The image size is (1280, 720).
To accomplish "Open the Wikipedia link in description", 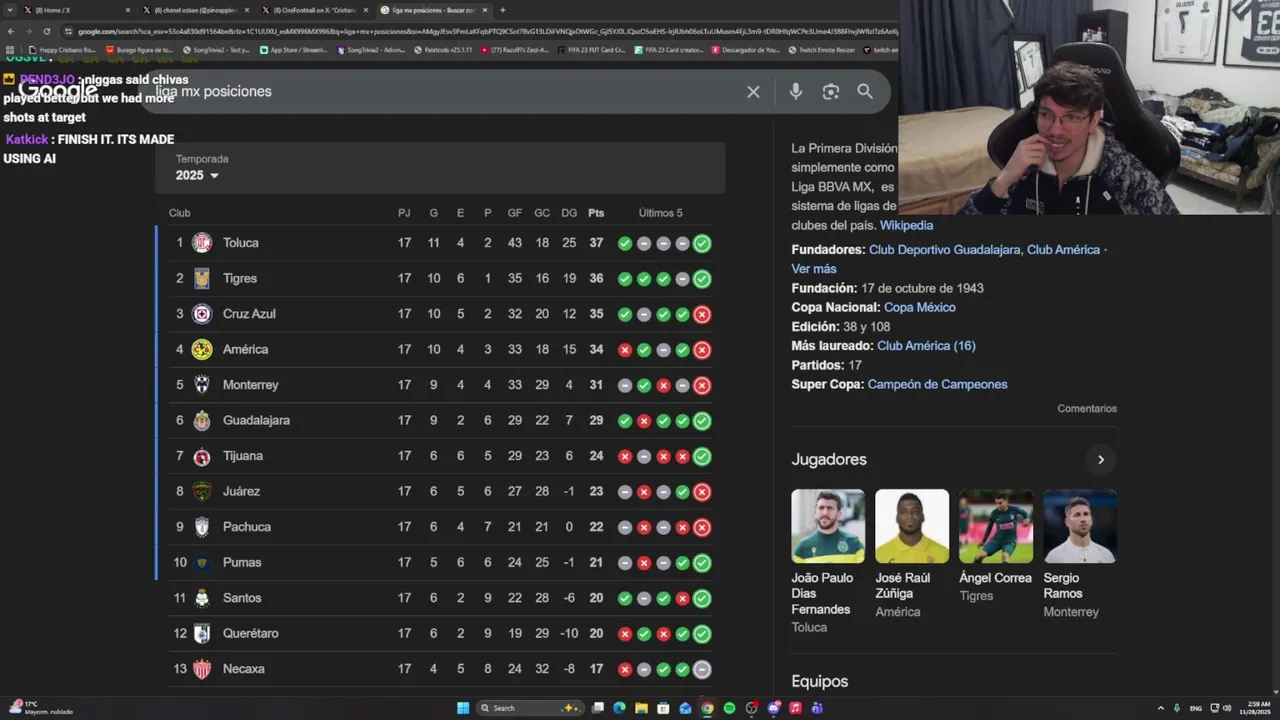I will click(x=906, y=226).
